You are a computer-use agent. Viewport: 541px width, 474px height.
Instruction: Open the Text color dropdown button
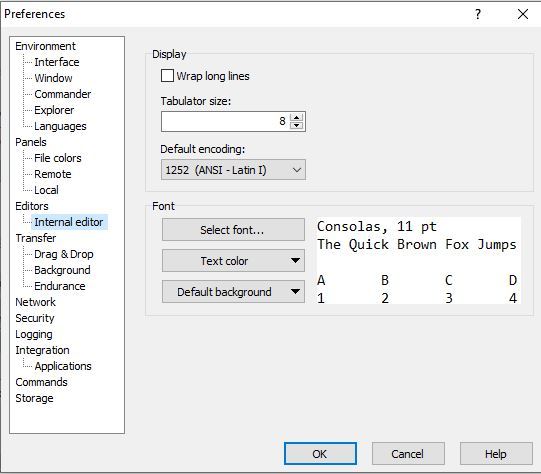(x=233, y=260)
